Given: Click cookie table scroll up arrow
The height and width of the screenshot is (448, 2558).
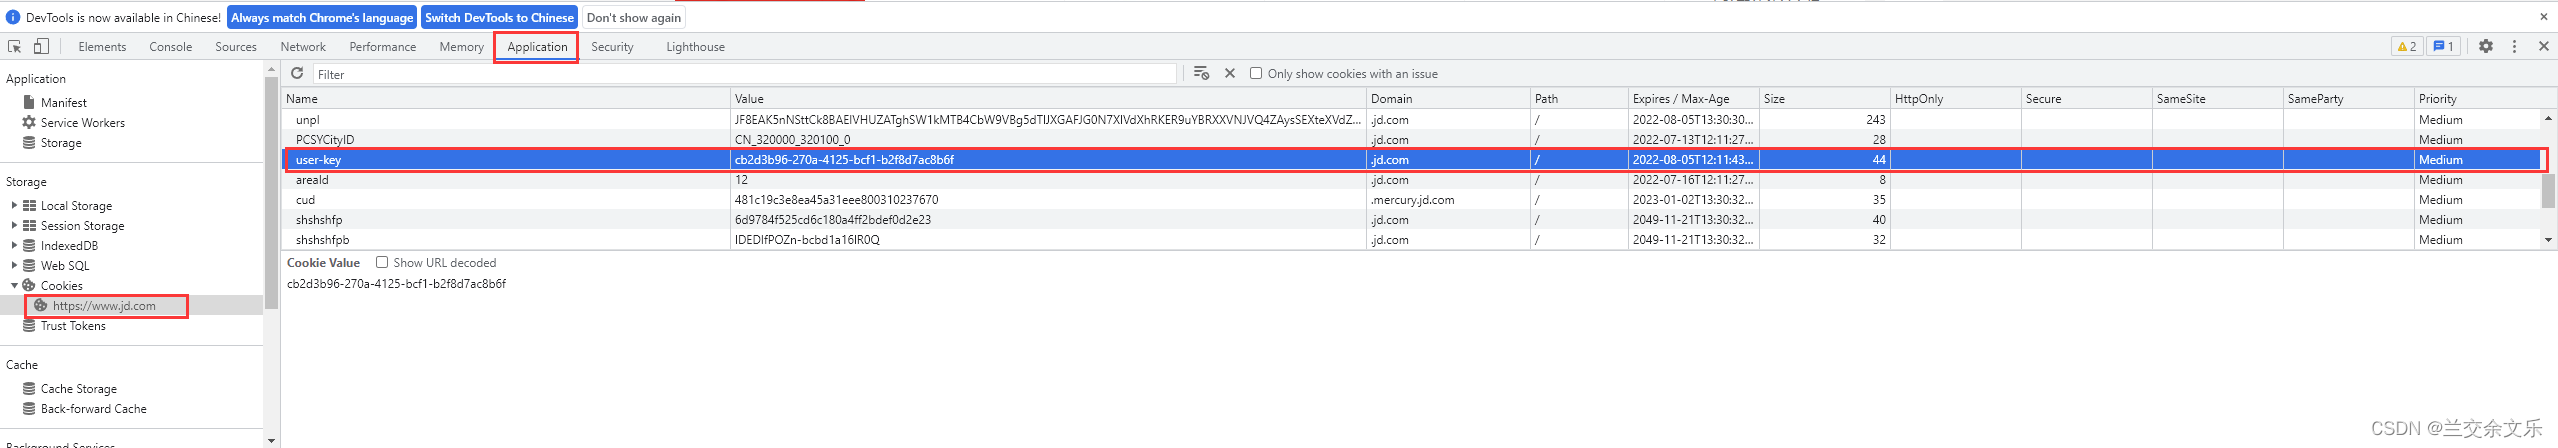Looking at the screenshot, I should (2549, 119).
